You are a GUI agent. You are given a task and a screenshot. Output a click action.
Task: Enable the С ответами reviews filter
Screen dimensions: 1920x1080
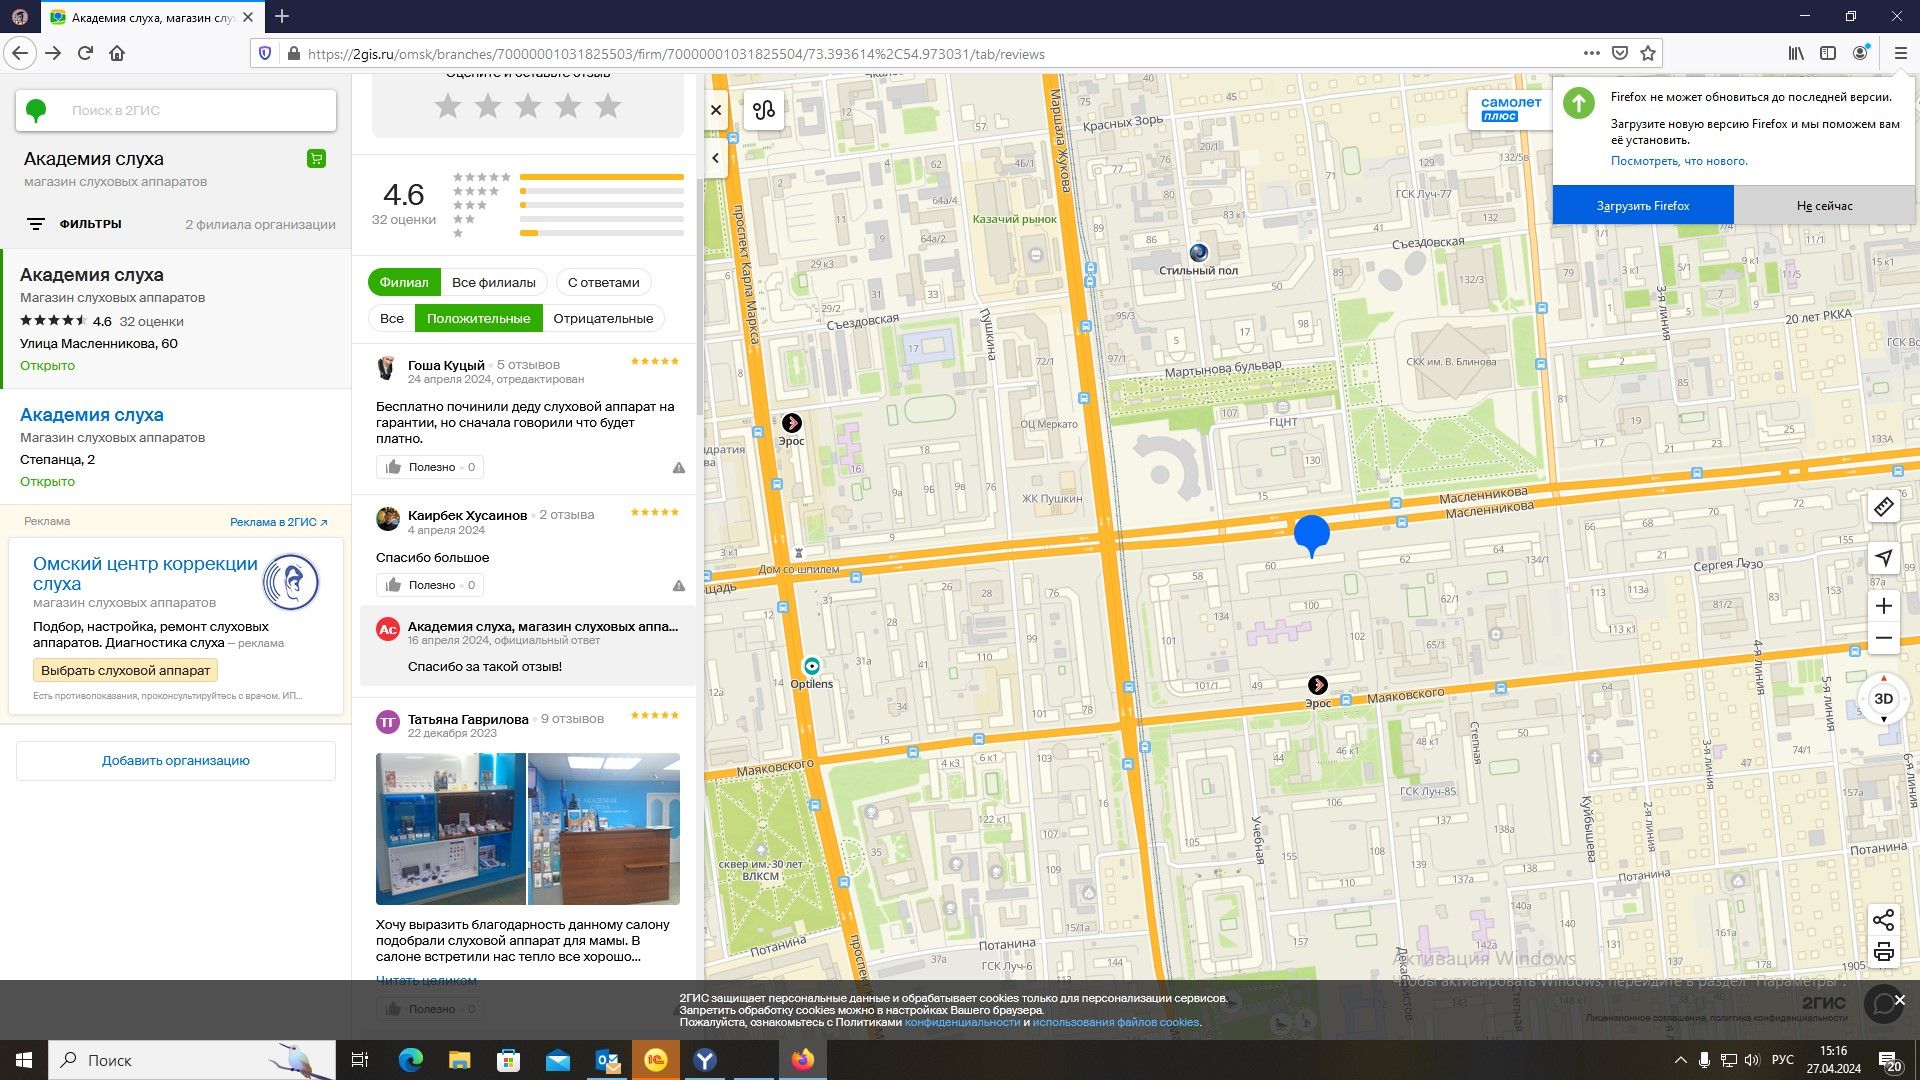tap(603, 282)
